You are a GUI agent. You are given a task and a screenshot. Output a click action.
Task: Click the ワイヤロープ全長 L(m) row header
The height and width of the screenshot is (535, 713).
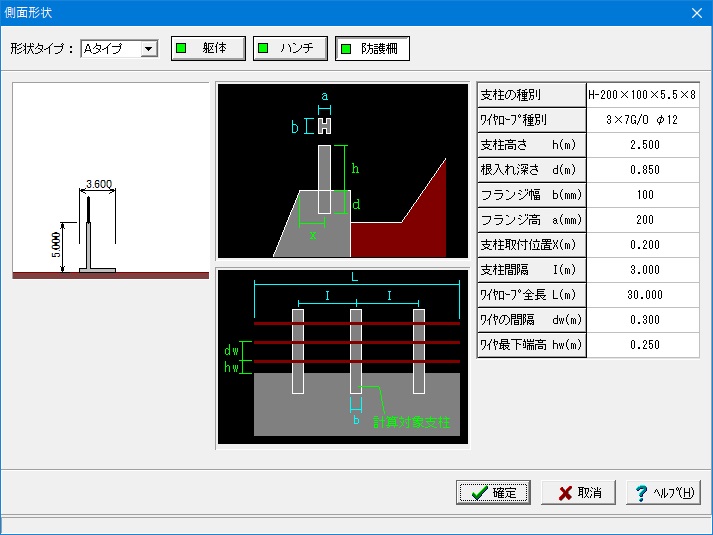click(532, 295)
